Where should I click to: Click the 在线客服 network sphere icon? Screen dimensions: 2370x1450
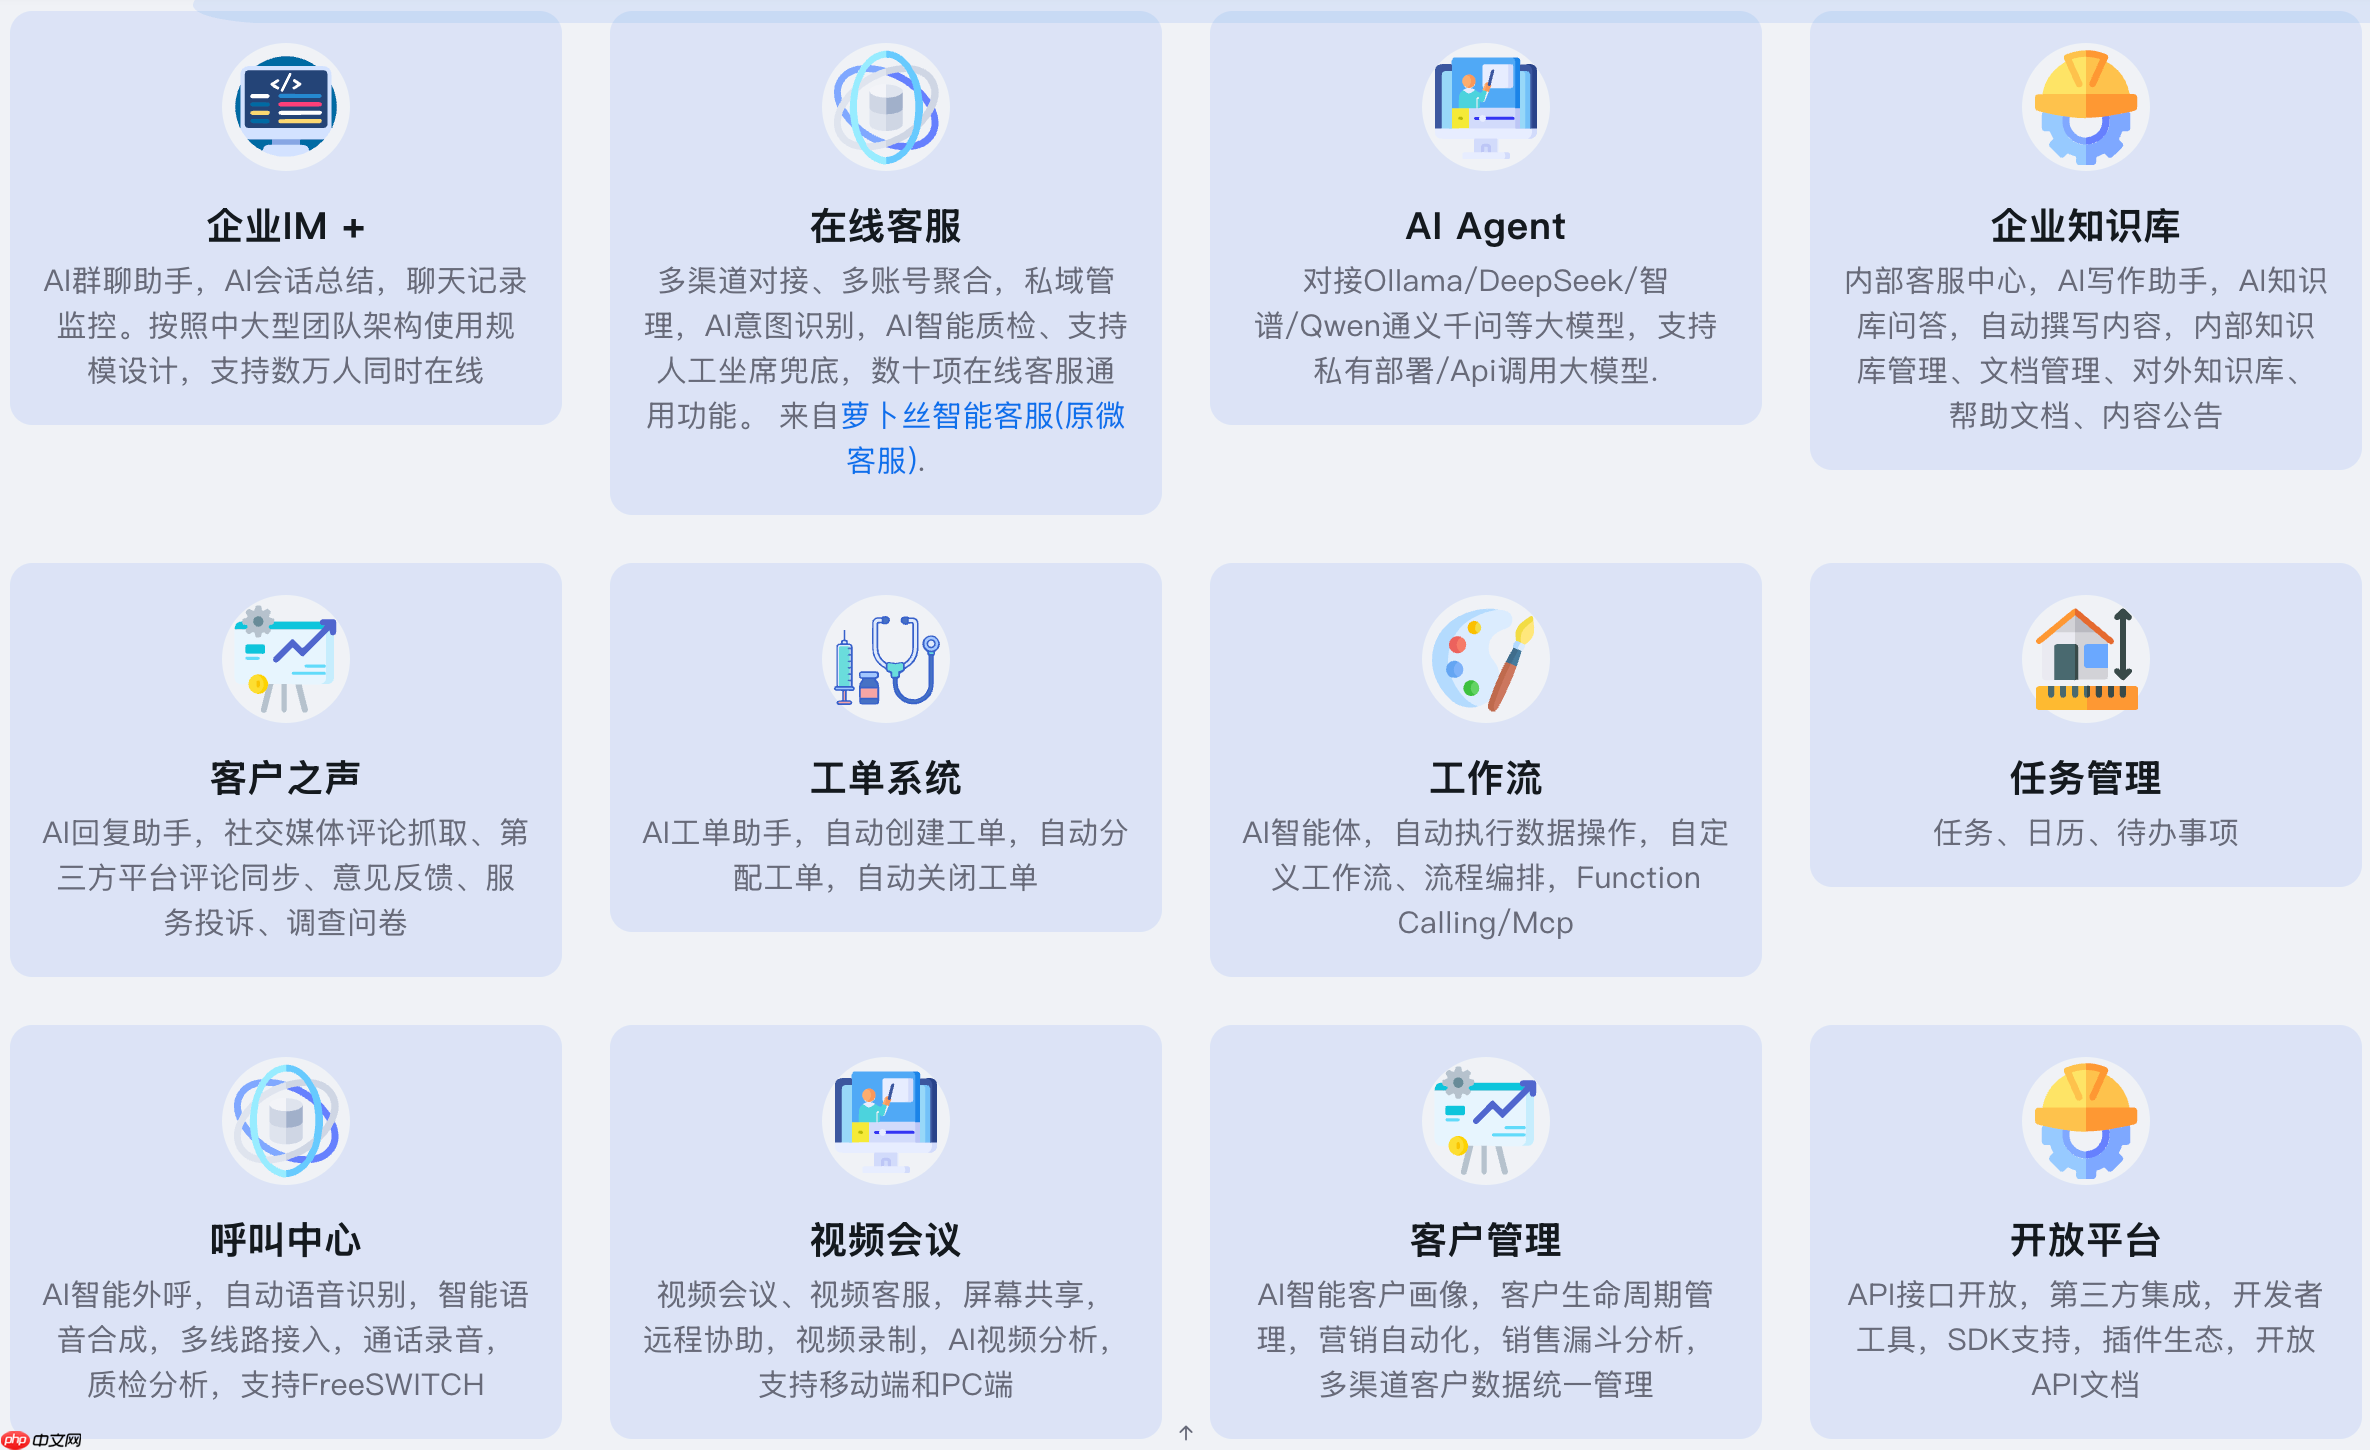884,107
